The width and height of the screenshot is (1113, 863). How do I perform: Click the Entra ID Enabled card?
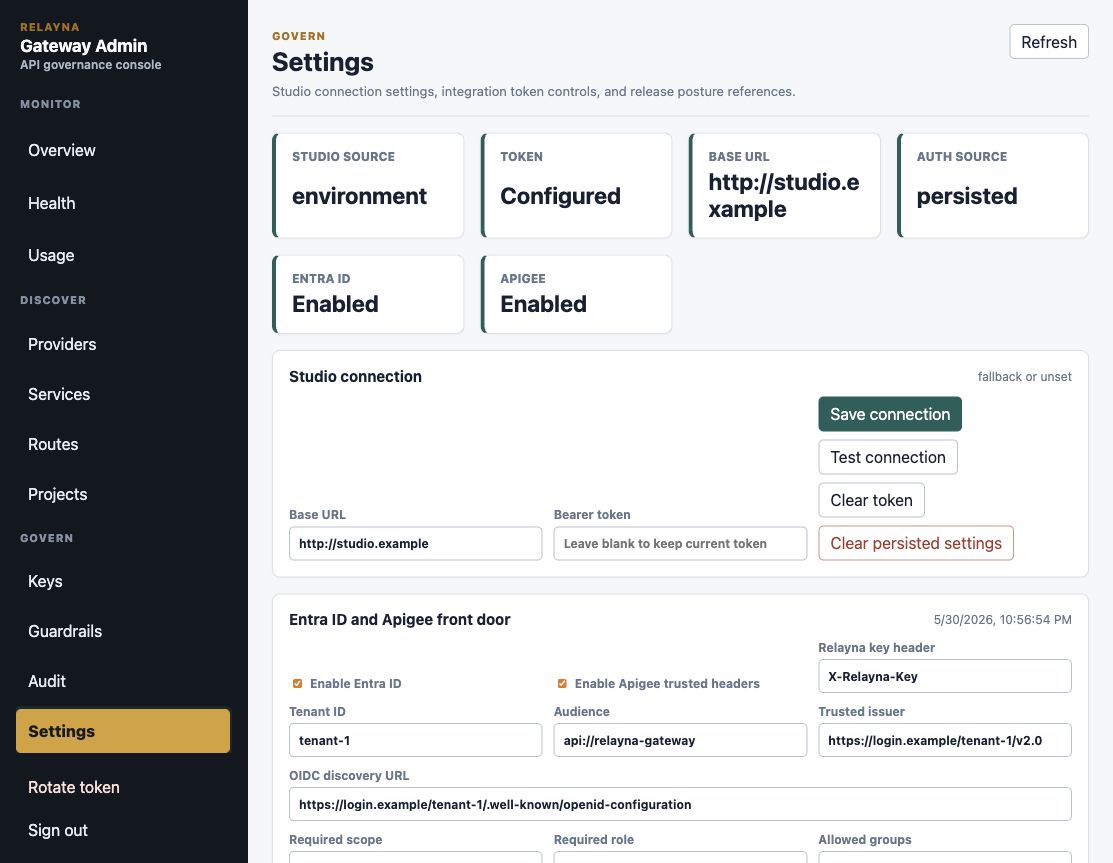[x=368, y=295]
